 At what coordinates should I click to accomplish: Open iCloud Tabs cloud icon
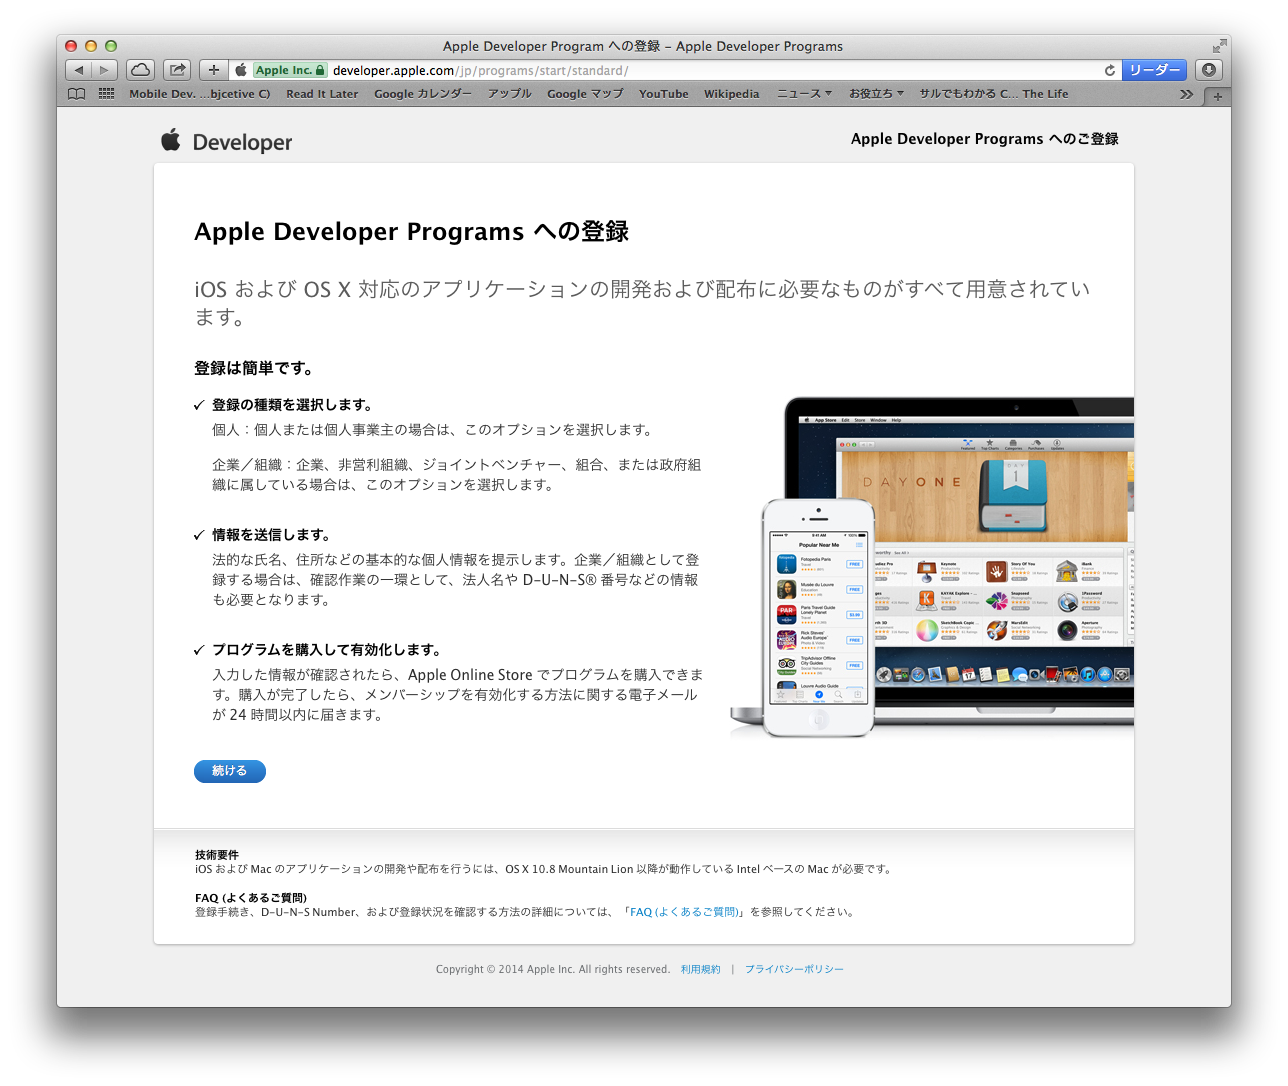tap(141, 70)
